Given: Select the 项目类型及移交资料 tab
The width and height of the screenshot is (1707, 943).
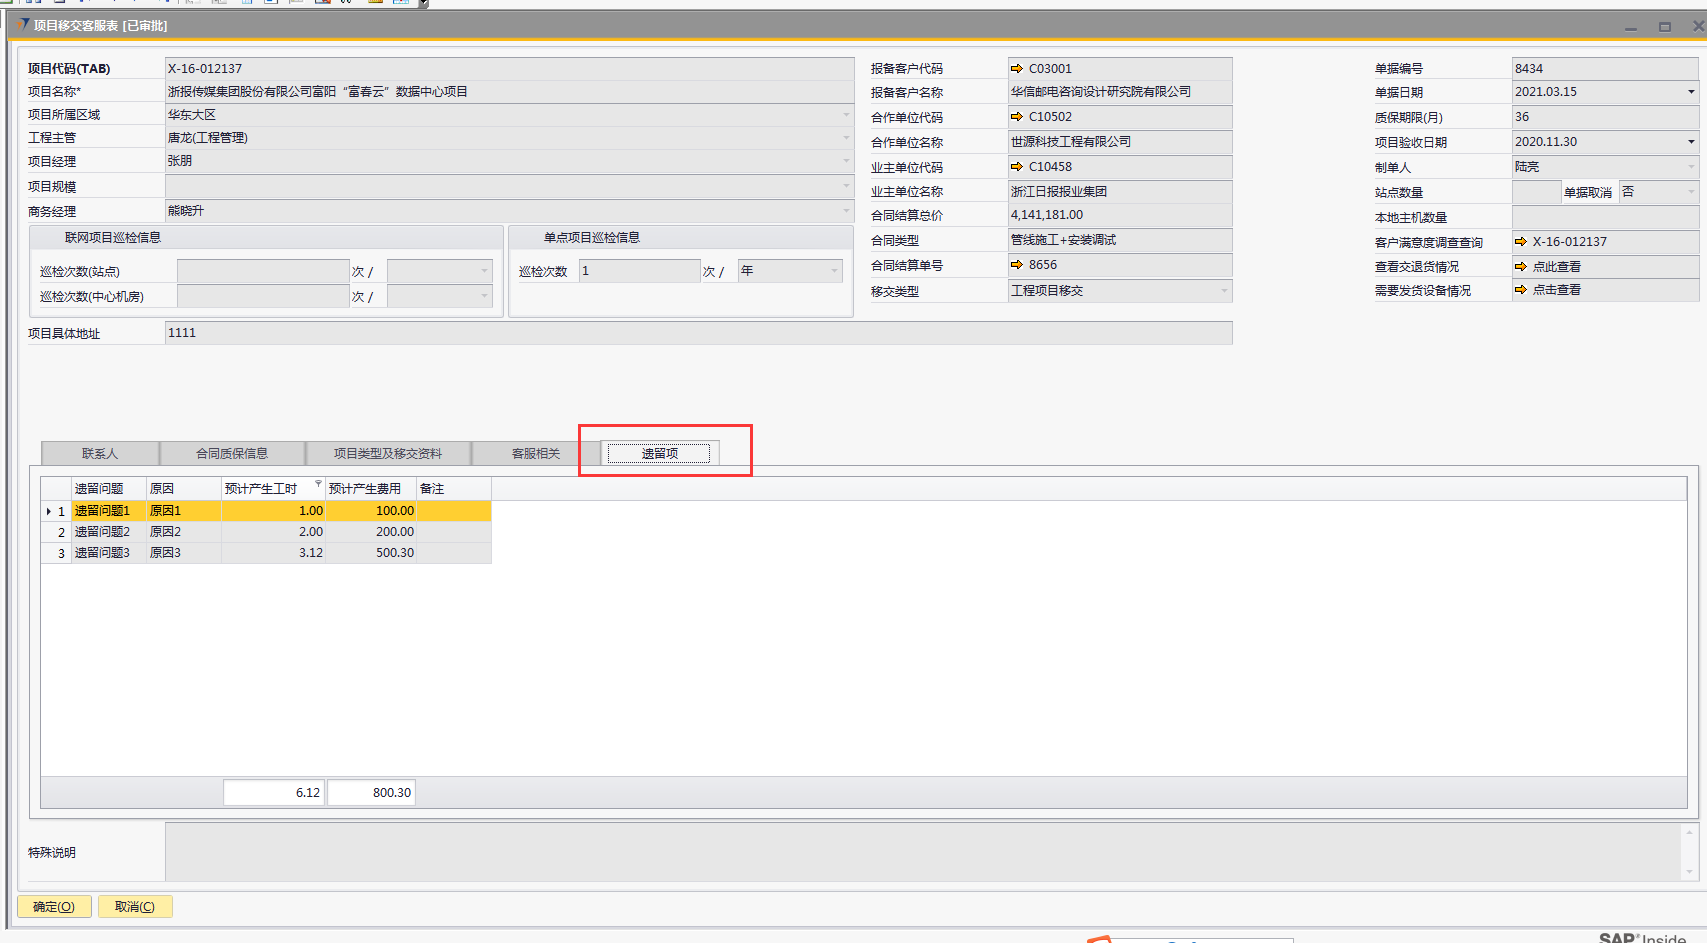Looking at the screenshot, I should click(x=388, y=454).
